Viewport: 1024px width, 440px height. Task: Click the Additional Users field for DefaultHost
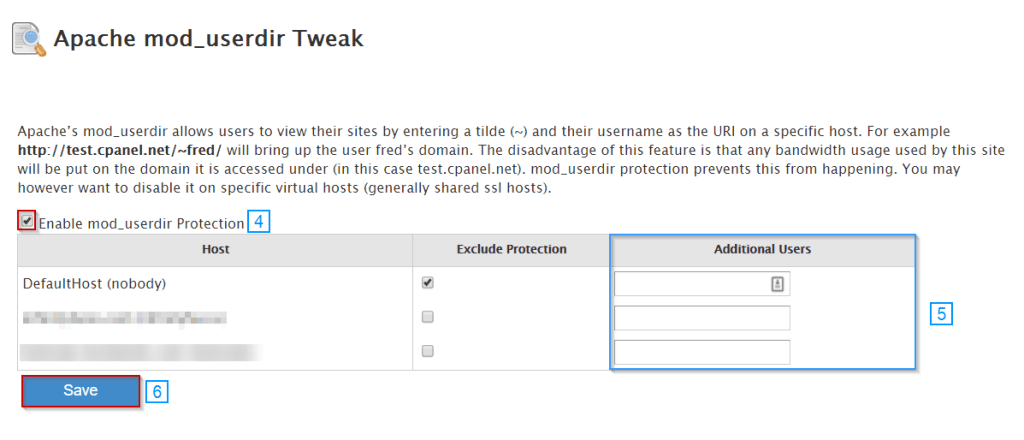pos(692,284)
